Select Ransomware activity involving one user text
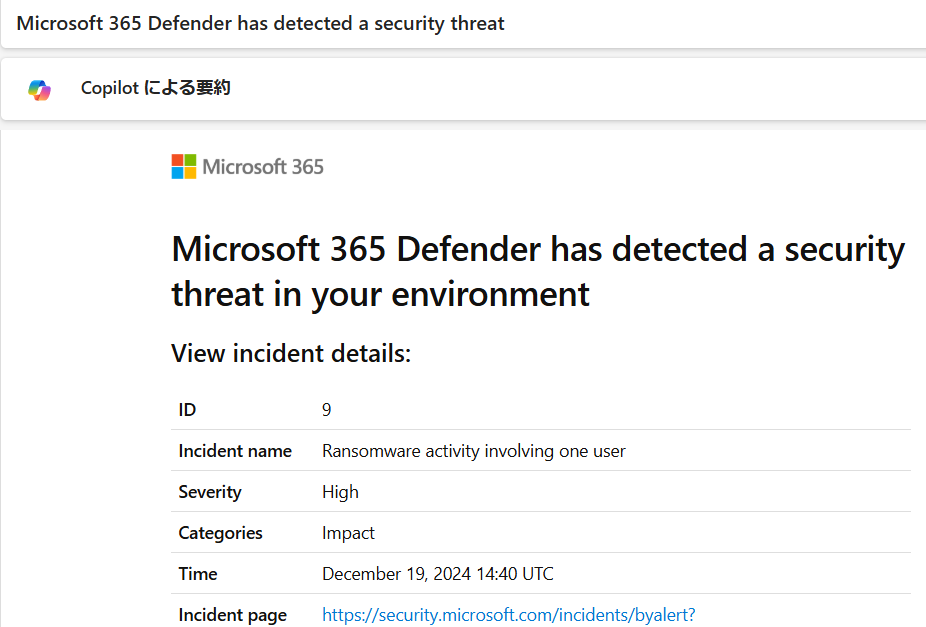This screenshot has width=926, height=627. 474,451
